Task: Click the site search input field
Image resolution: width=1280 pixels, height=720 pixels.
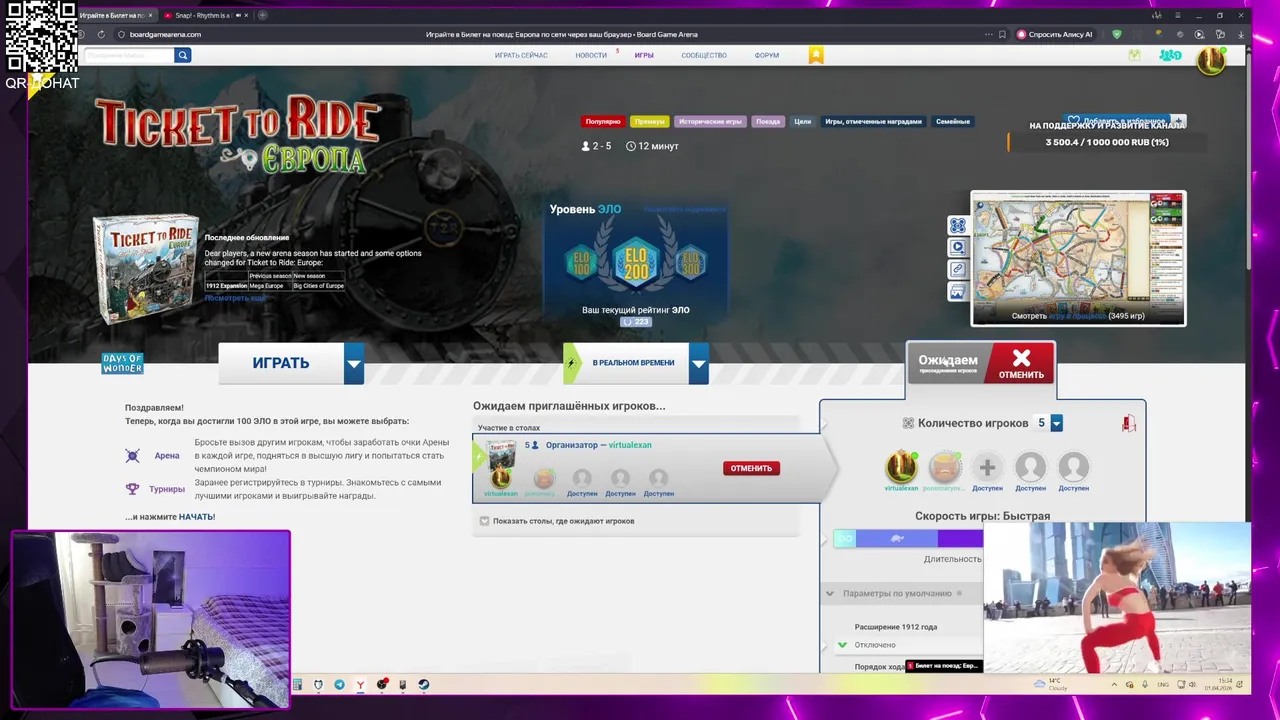Action: [x=129, y=55]
